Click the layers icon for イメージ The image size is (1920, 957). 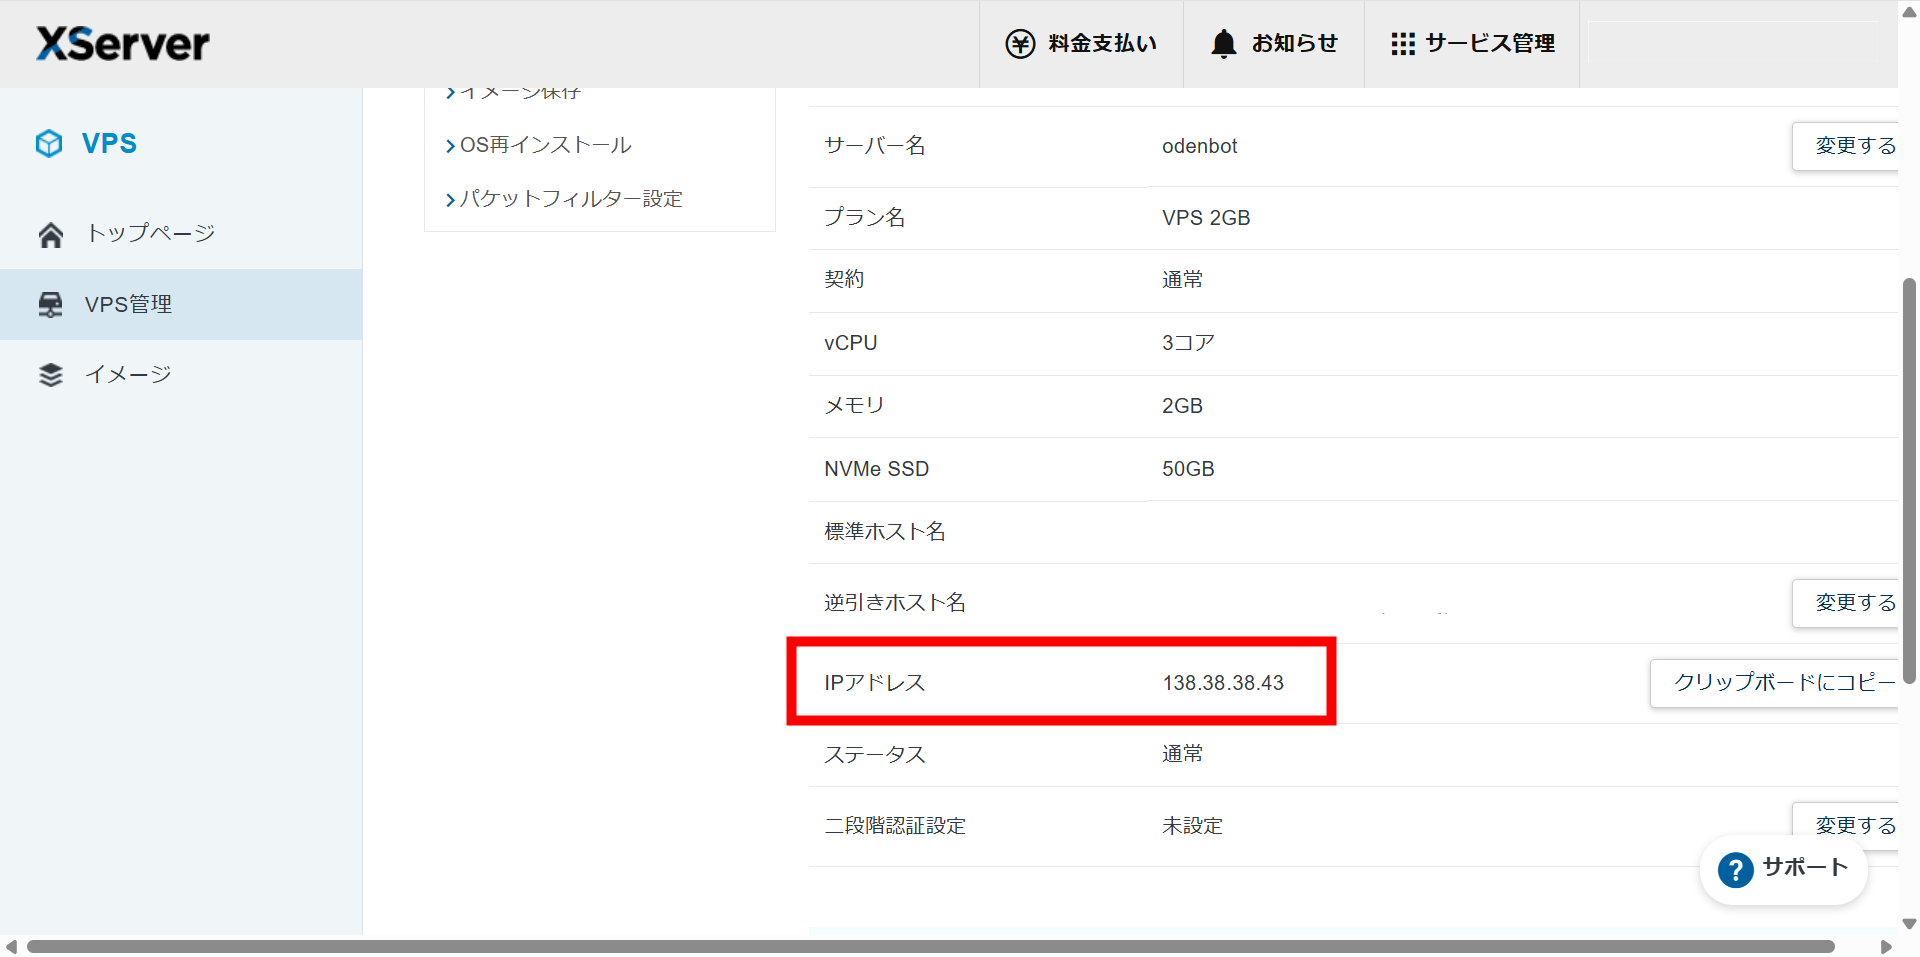51,375
